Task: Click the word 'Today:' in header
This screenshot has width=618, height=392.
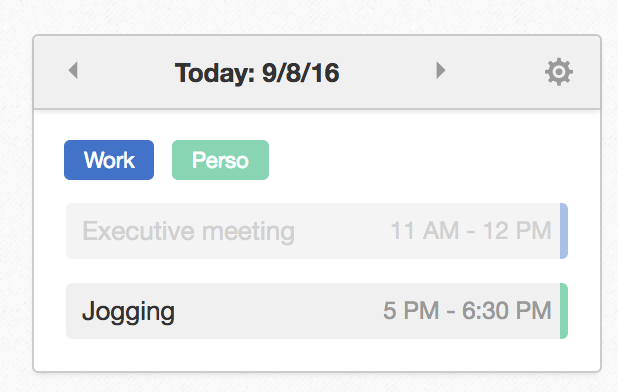Action: [x=215, y=73]
